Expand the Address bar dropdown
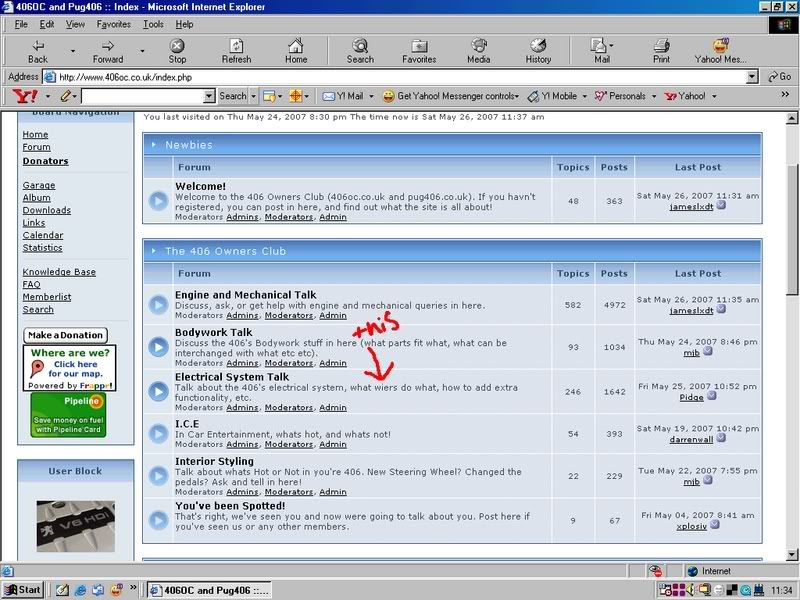 pos(752,77)
